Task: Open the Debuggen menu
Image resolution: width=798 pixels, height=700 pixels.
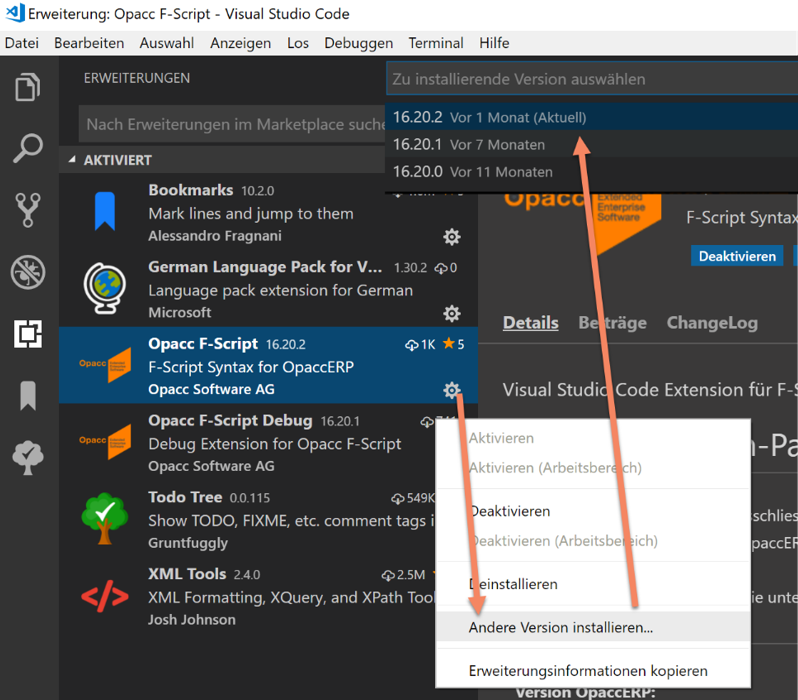Action: pyautogui.click(x=359, y=43)
